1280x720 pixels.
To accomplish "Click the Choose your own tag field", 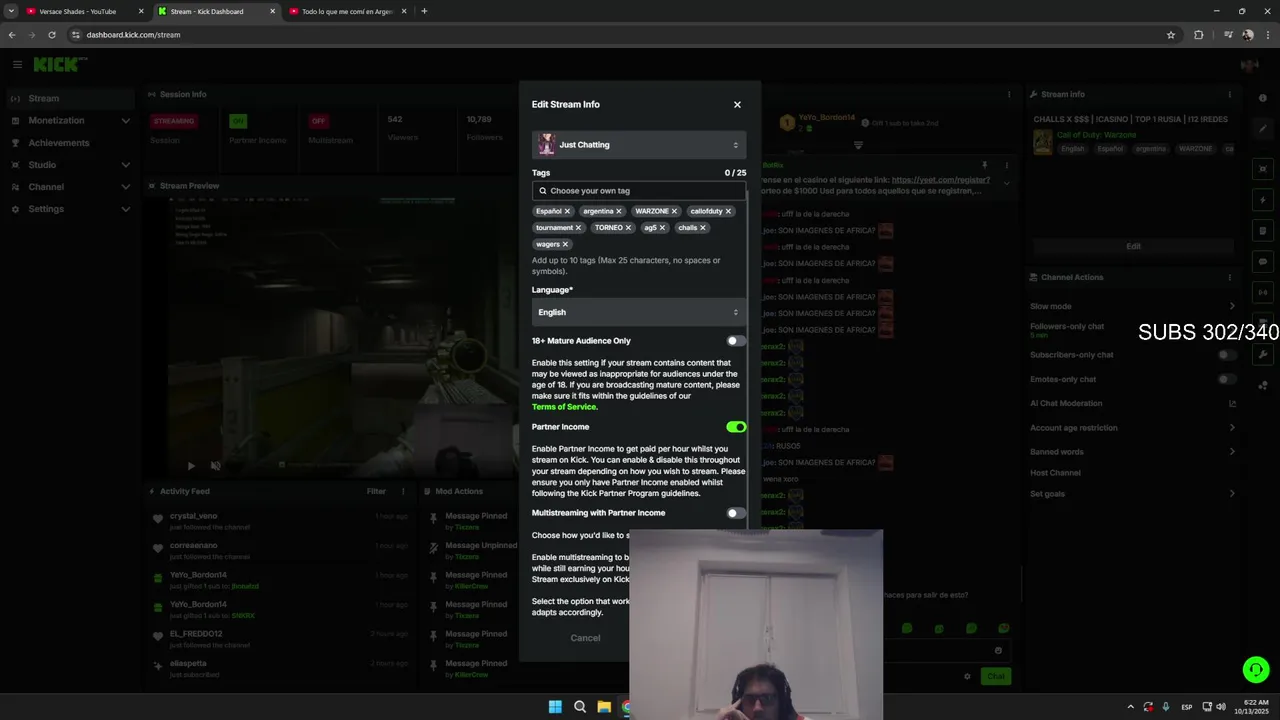I will (x=639, y=191).
